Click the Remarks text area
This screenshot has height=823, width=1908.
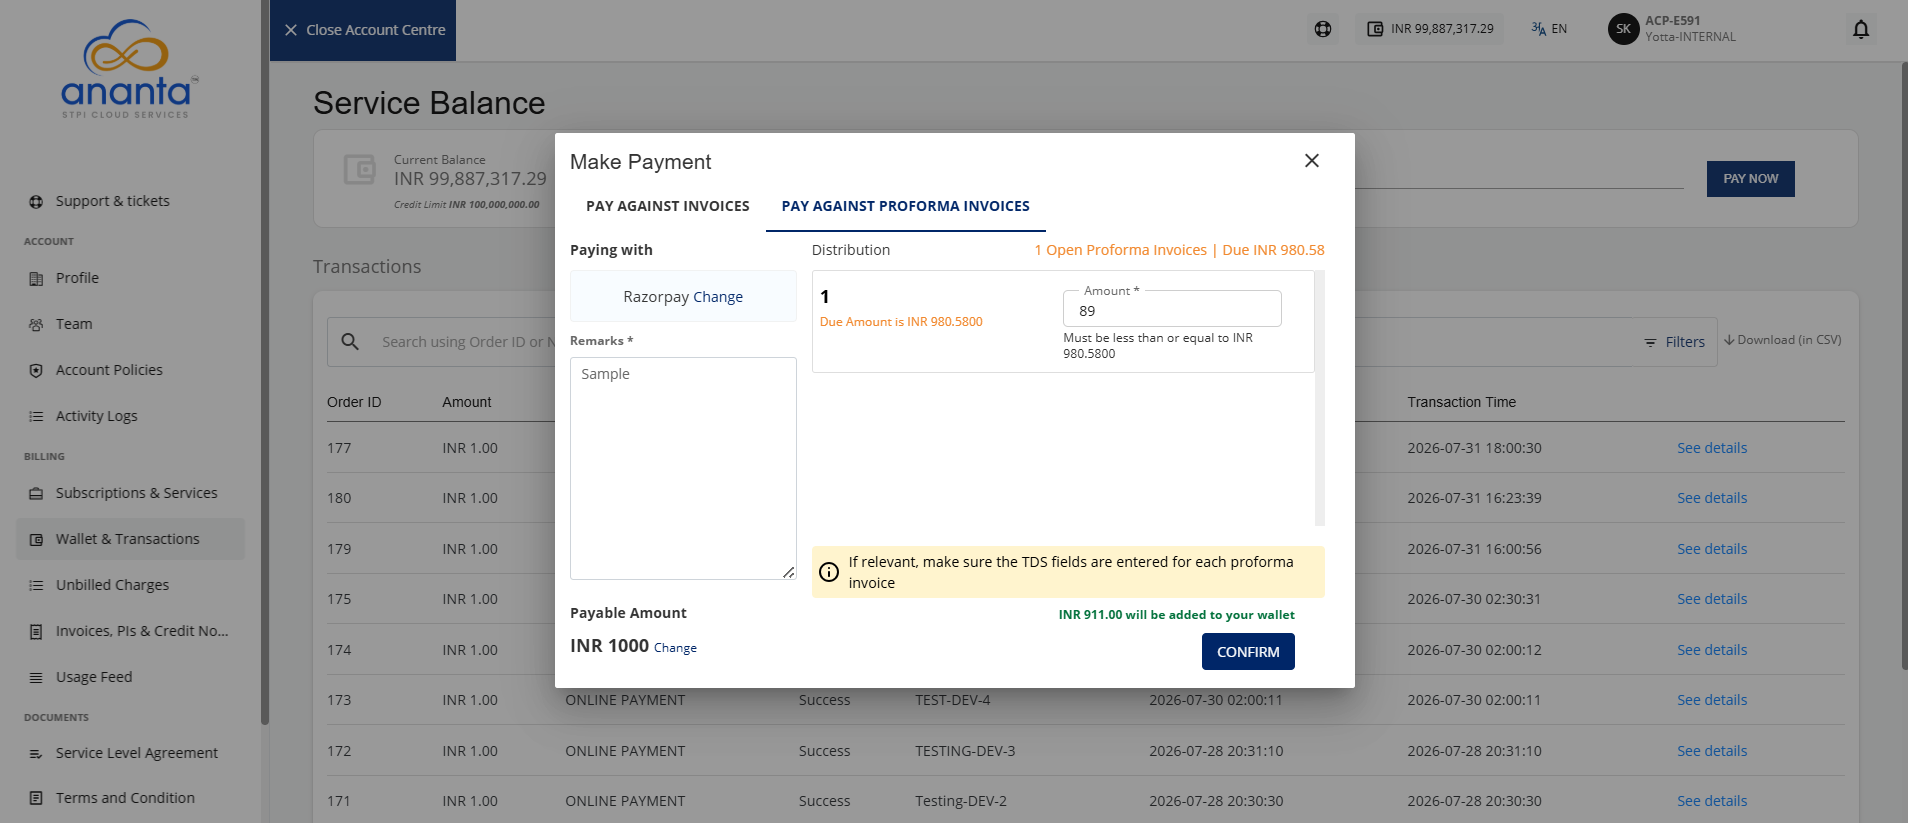tap(683, 468)
